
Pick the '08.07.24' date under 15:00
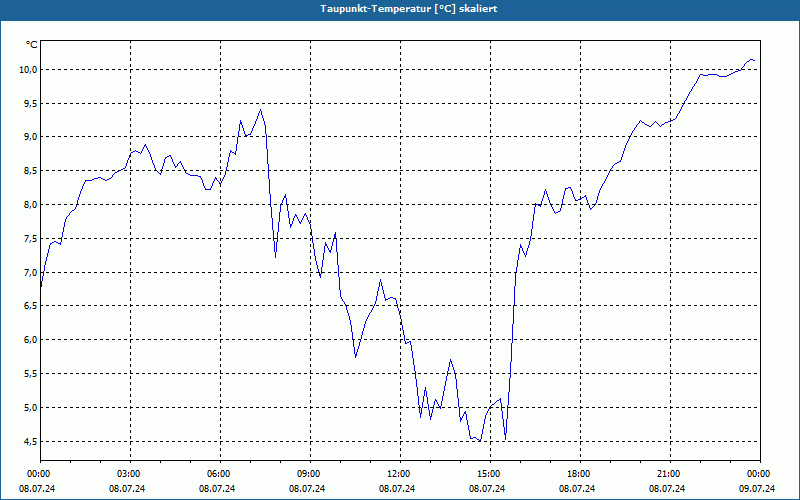point(487,489)
